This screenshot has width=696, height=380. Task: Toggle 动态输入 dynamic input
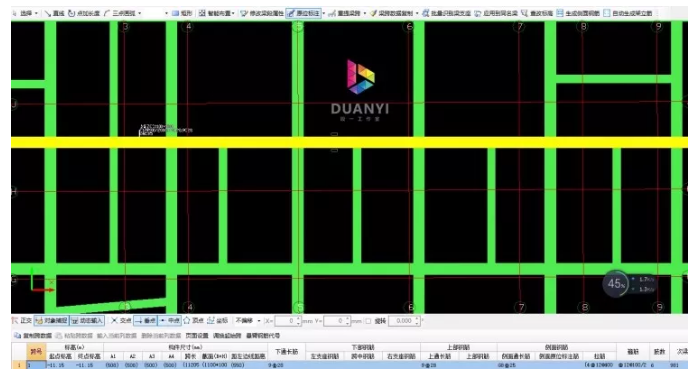87,321
